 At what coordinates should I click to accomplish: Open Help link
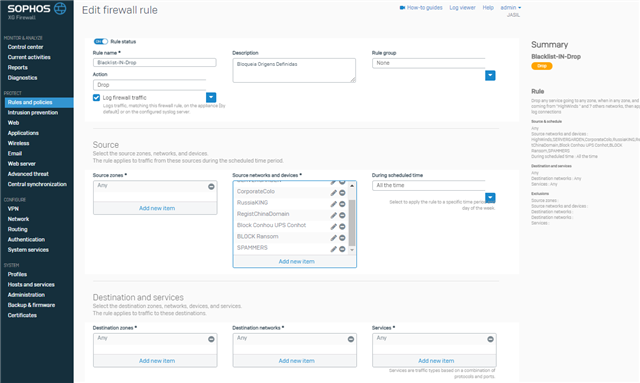click(x=488, y=8)
